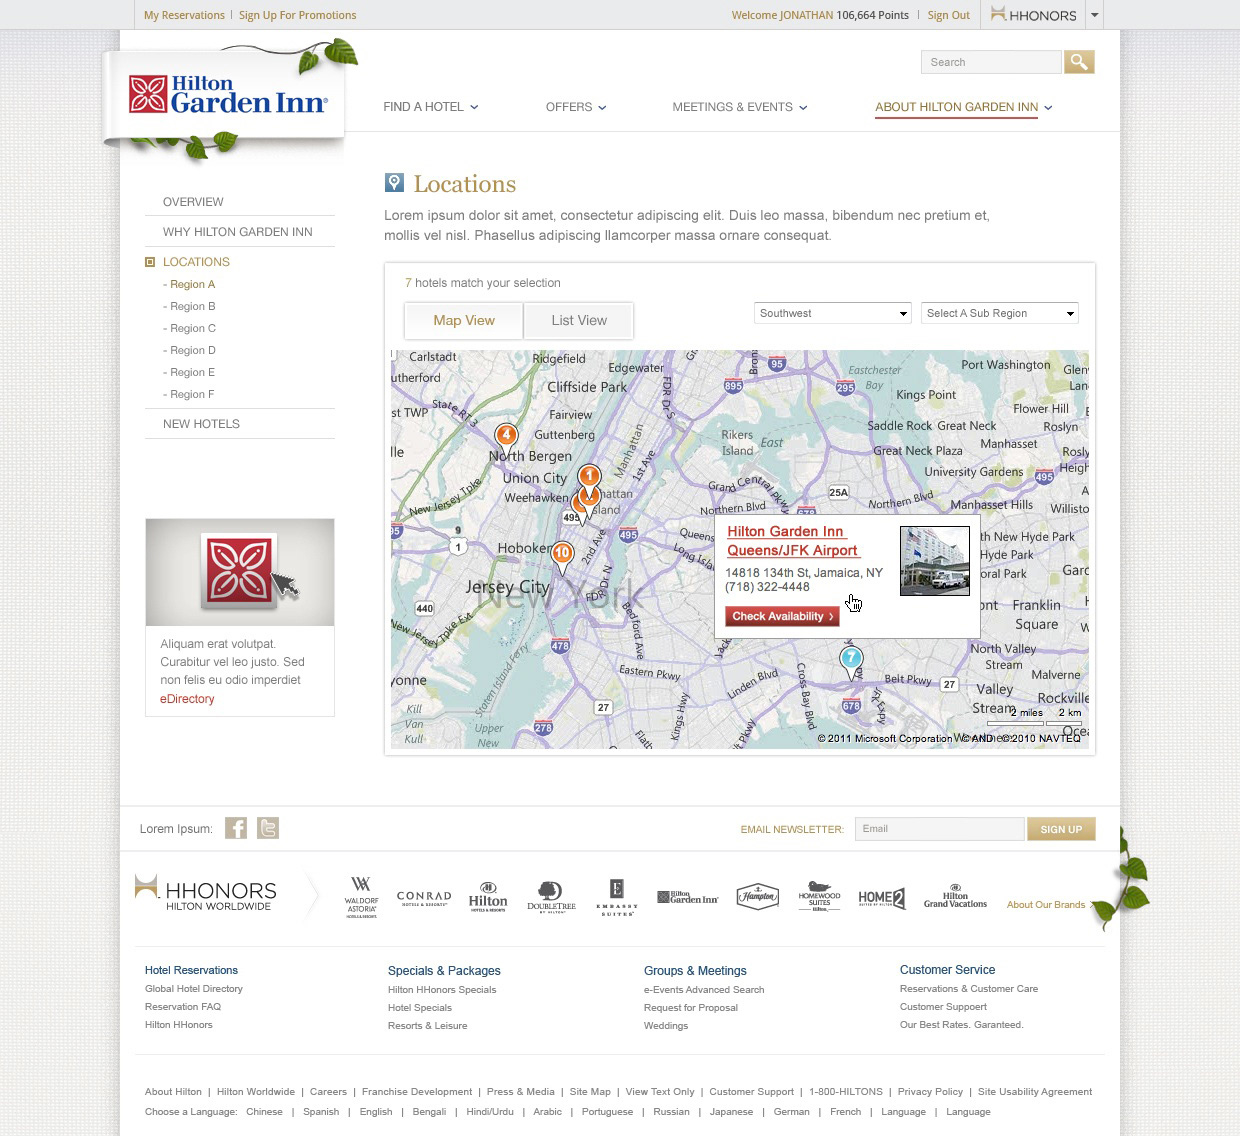The width and height of the screenshot is (1240, 1136).
Task: Click the Conrad brand logo
Action: tap(424, 898)
